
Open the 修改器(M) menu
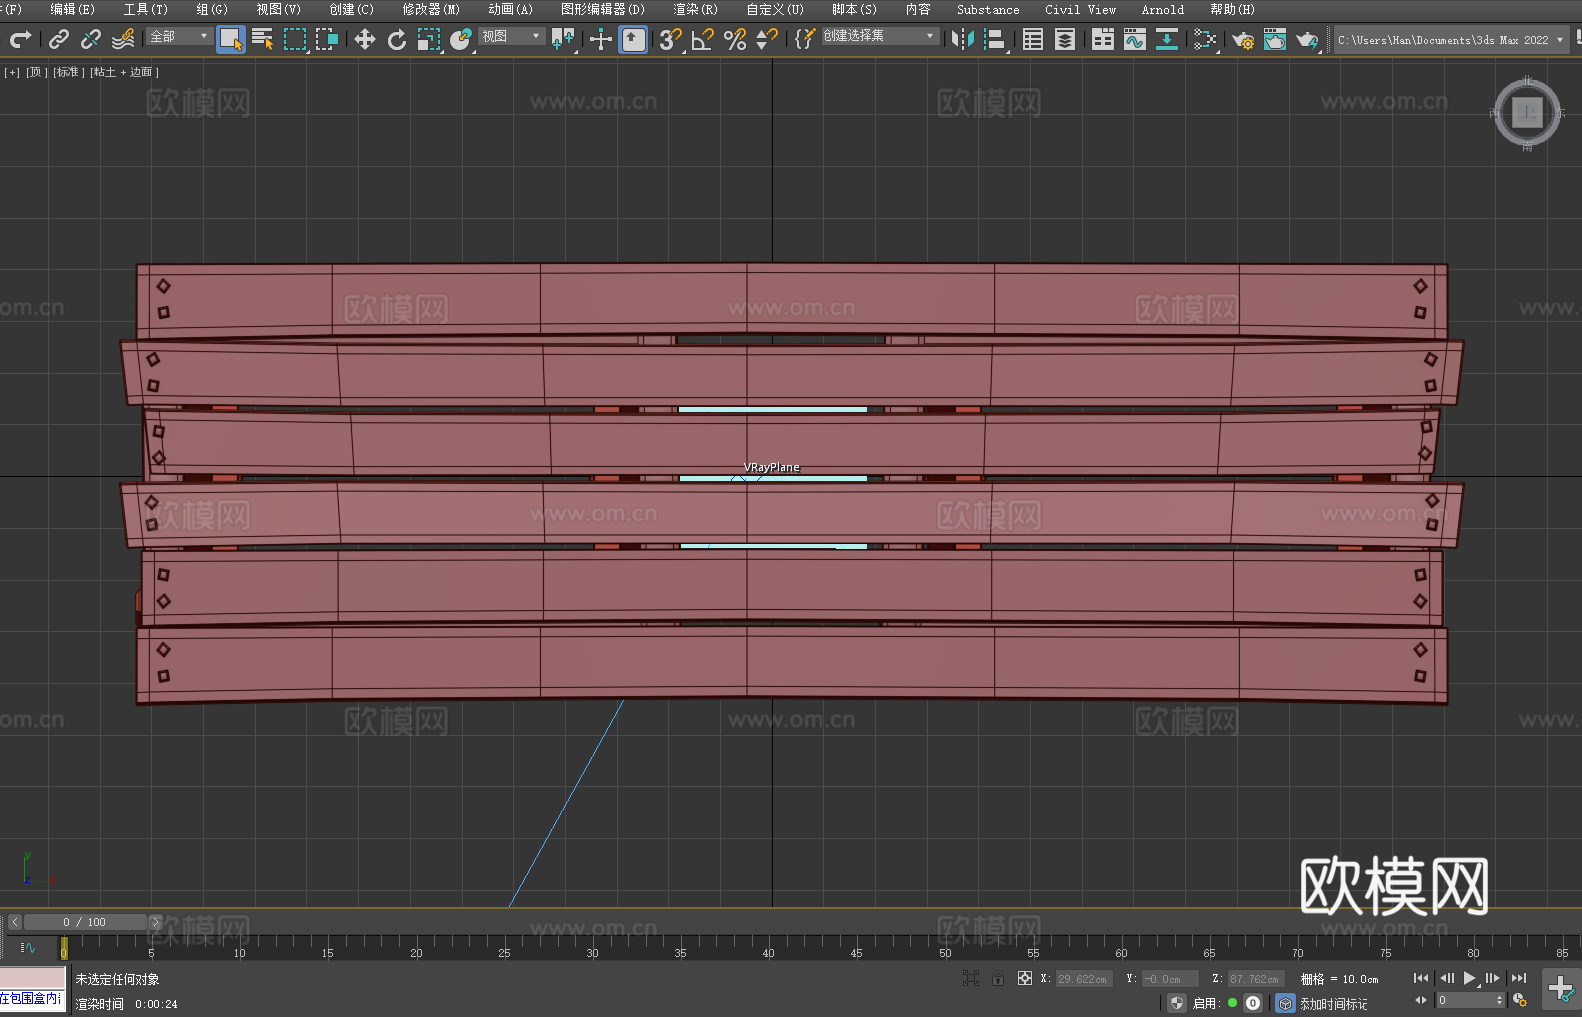[x=431, y=9]
